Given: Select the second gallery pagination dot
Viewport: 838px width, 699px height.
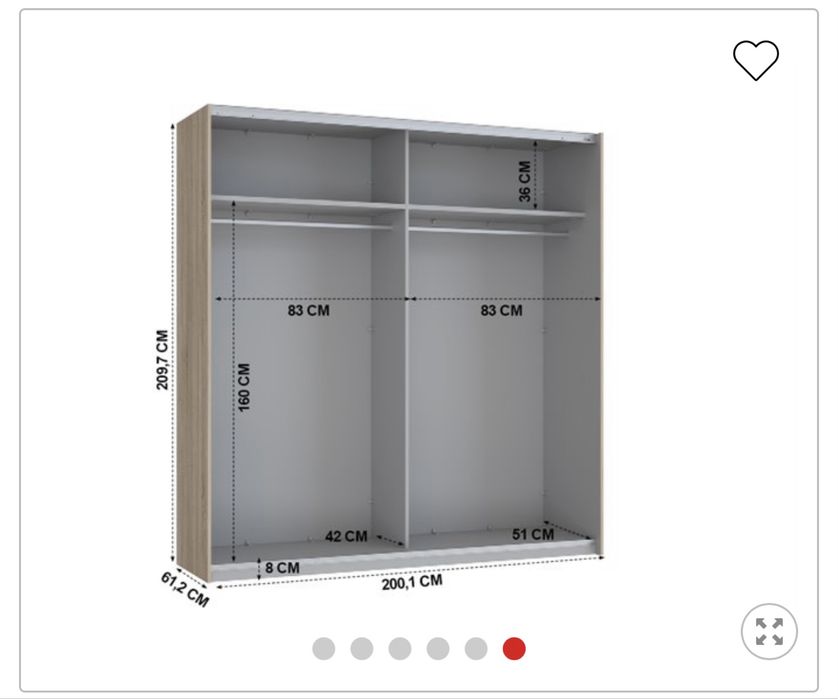Looking at the screenshot, I should tap(362, 648).
